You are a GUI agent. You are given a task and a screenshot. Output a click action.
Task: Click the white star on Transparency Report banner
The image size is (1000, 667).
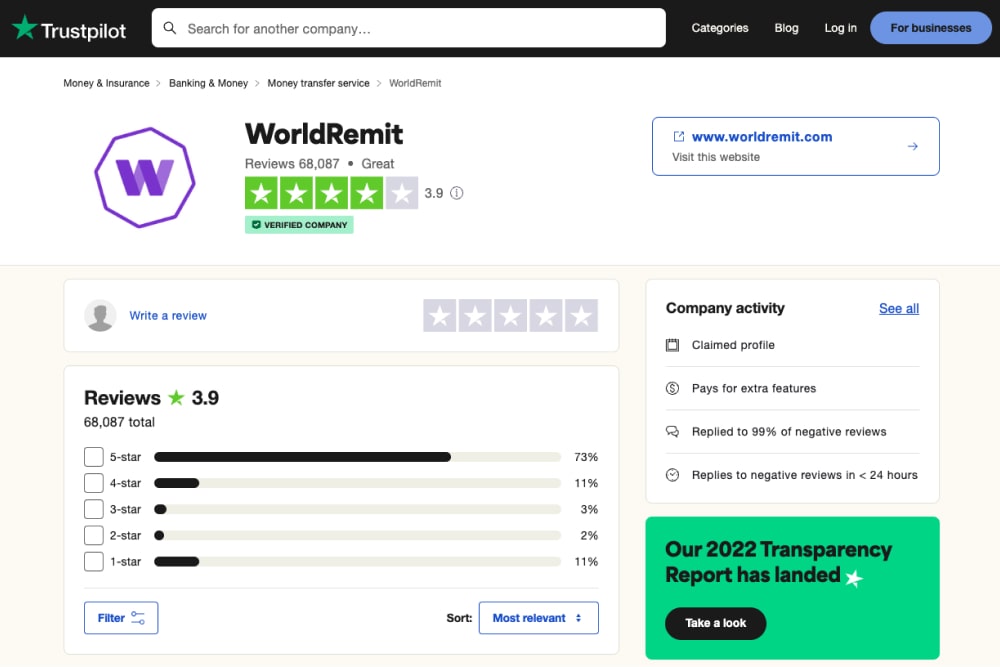point(854,578)
